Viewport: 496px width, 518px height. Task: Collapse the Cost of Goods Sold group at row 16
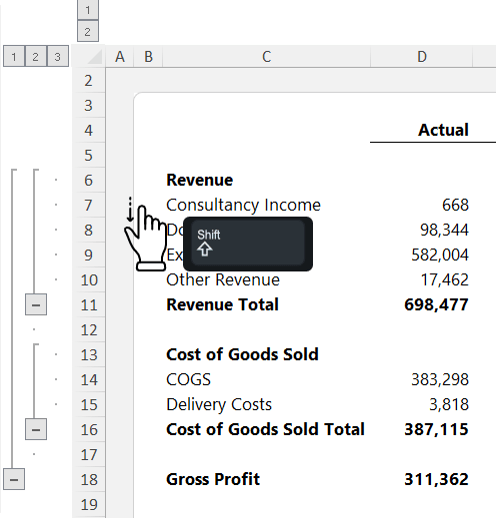[36, 429]
